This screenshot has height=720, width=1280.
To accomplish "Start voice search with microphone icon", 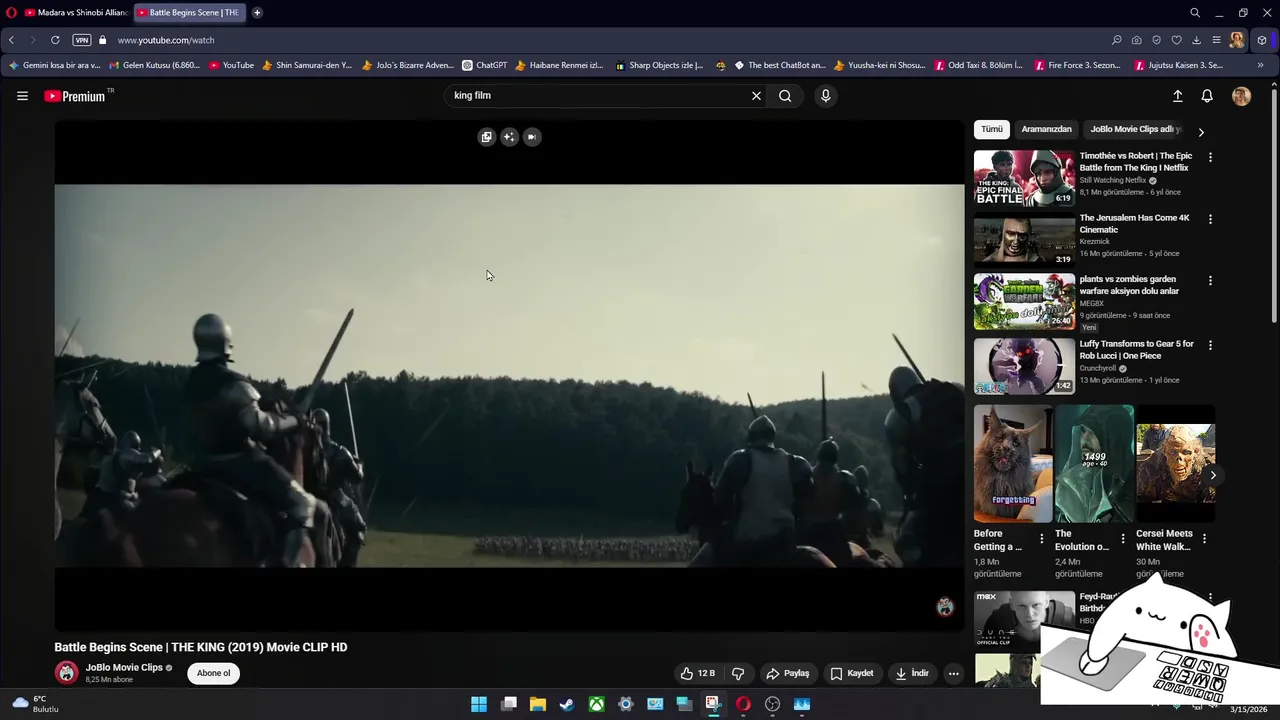I will click(825, 96).
